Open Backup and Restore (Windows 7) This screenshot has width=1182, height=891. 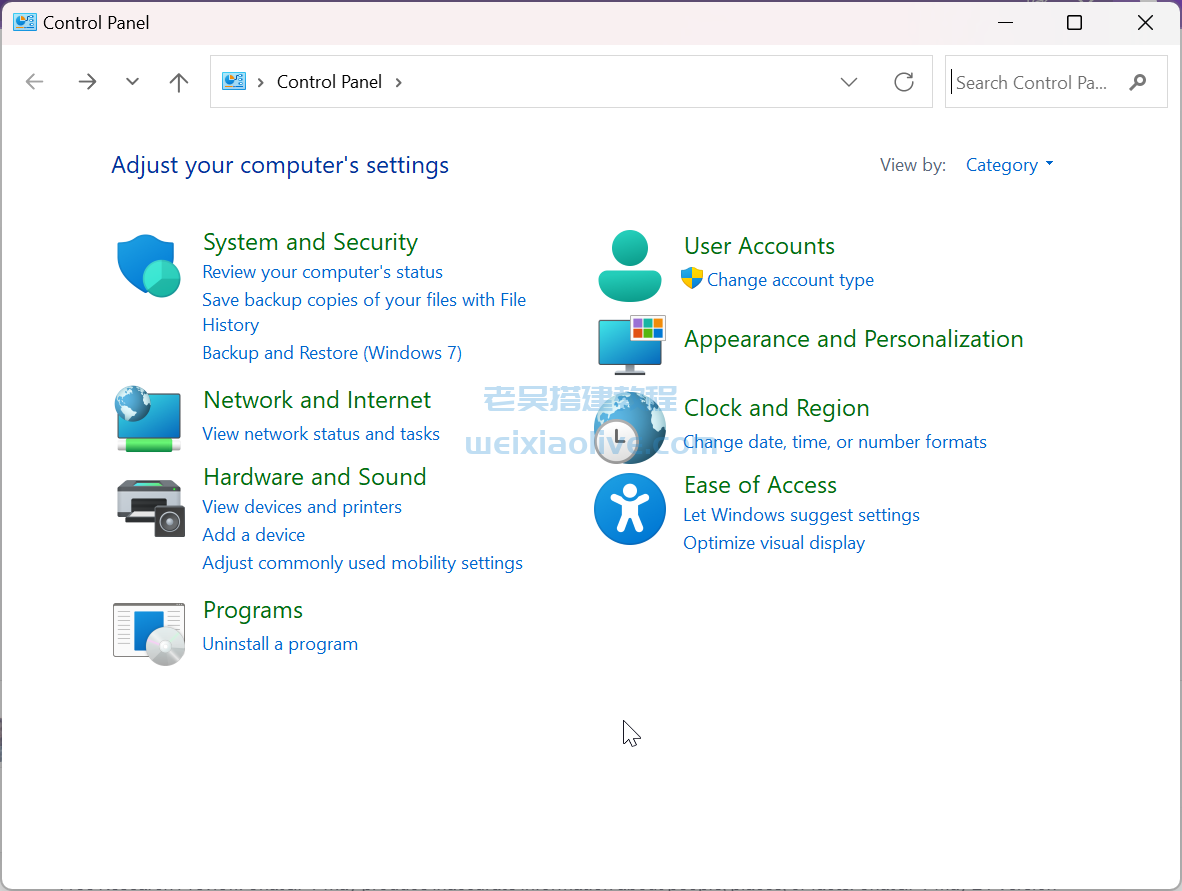pos(331,352)
